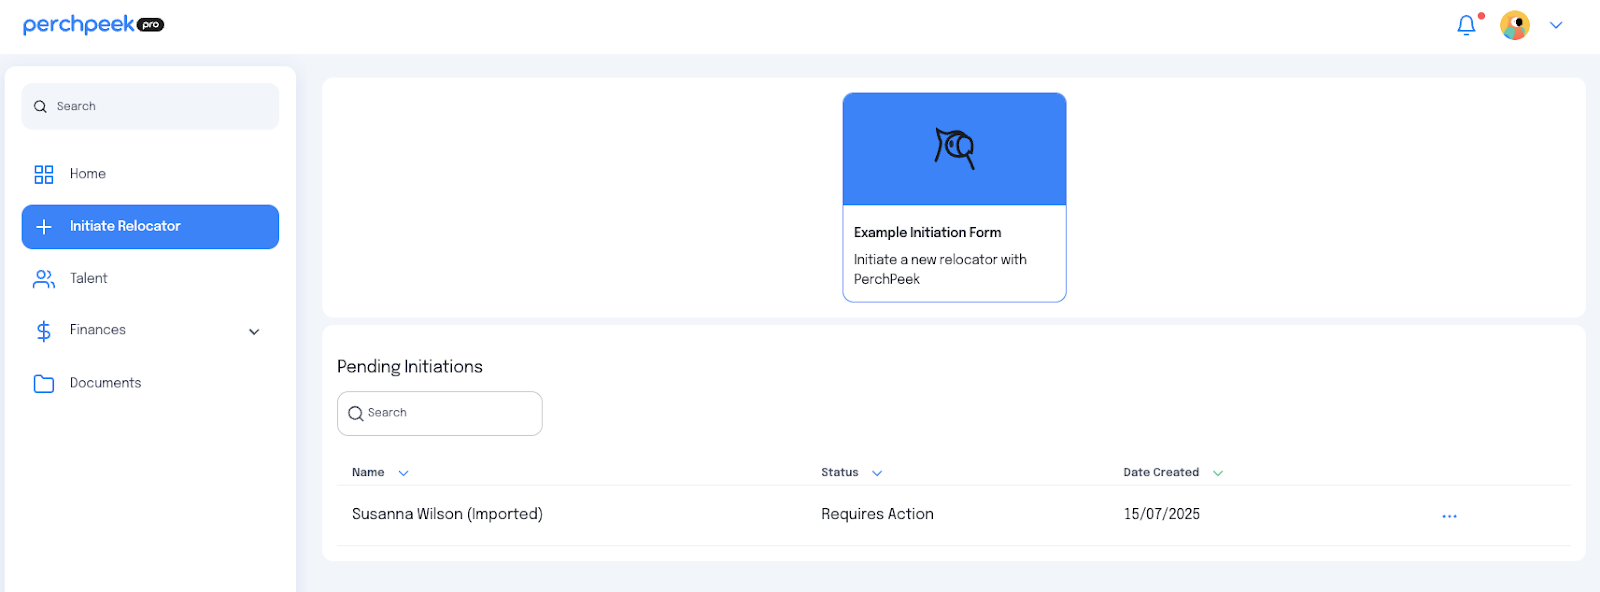
Task: Sort by Name column arrow
Action: tap(403, 473)
